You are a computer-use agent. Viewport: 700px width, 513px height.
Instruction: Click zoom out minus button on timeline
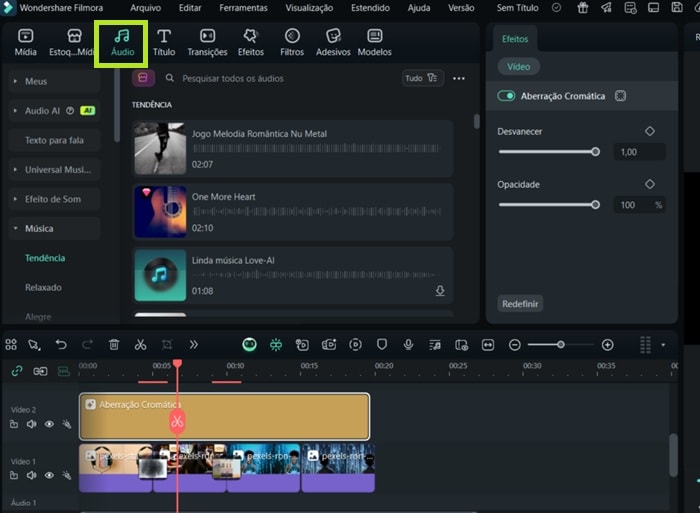(515, 345)
